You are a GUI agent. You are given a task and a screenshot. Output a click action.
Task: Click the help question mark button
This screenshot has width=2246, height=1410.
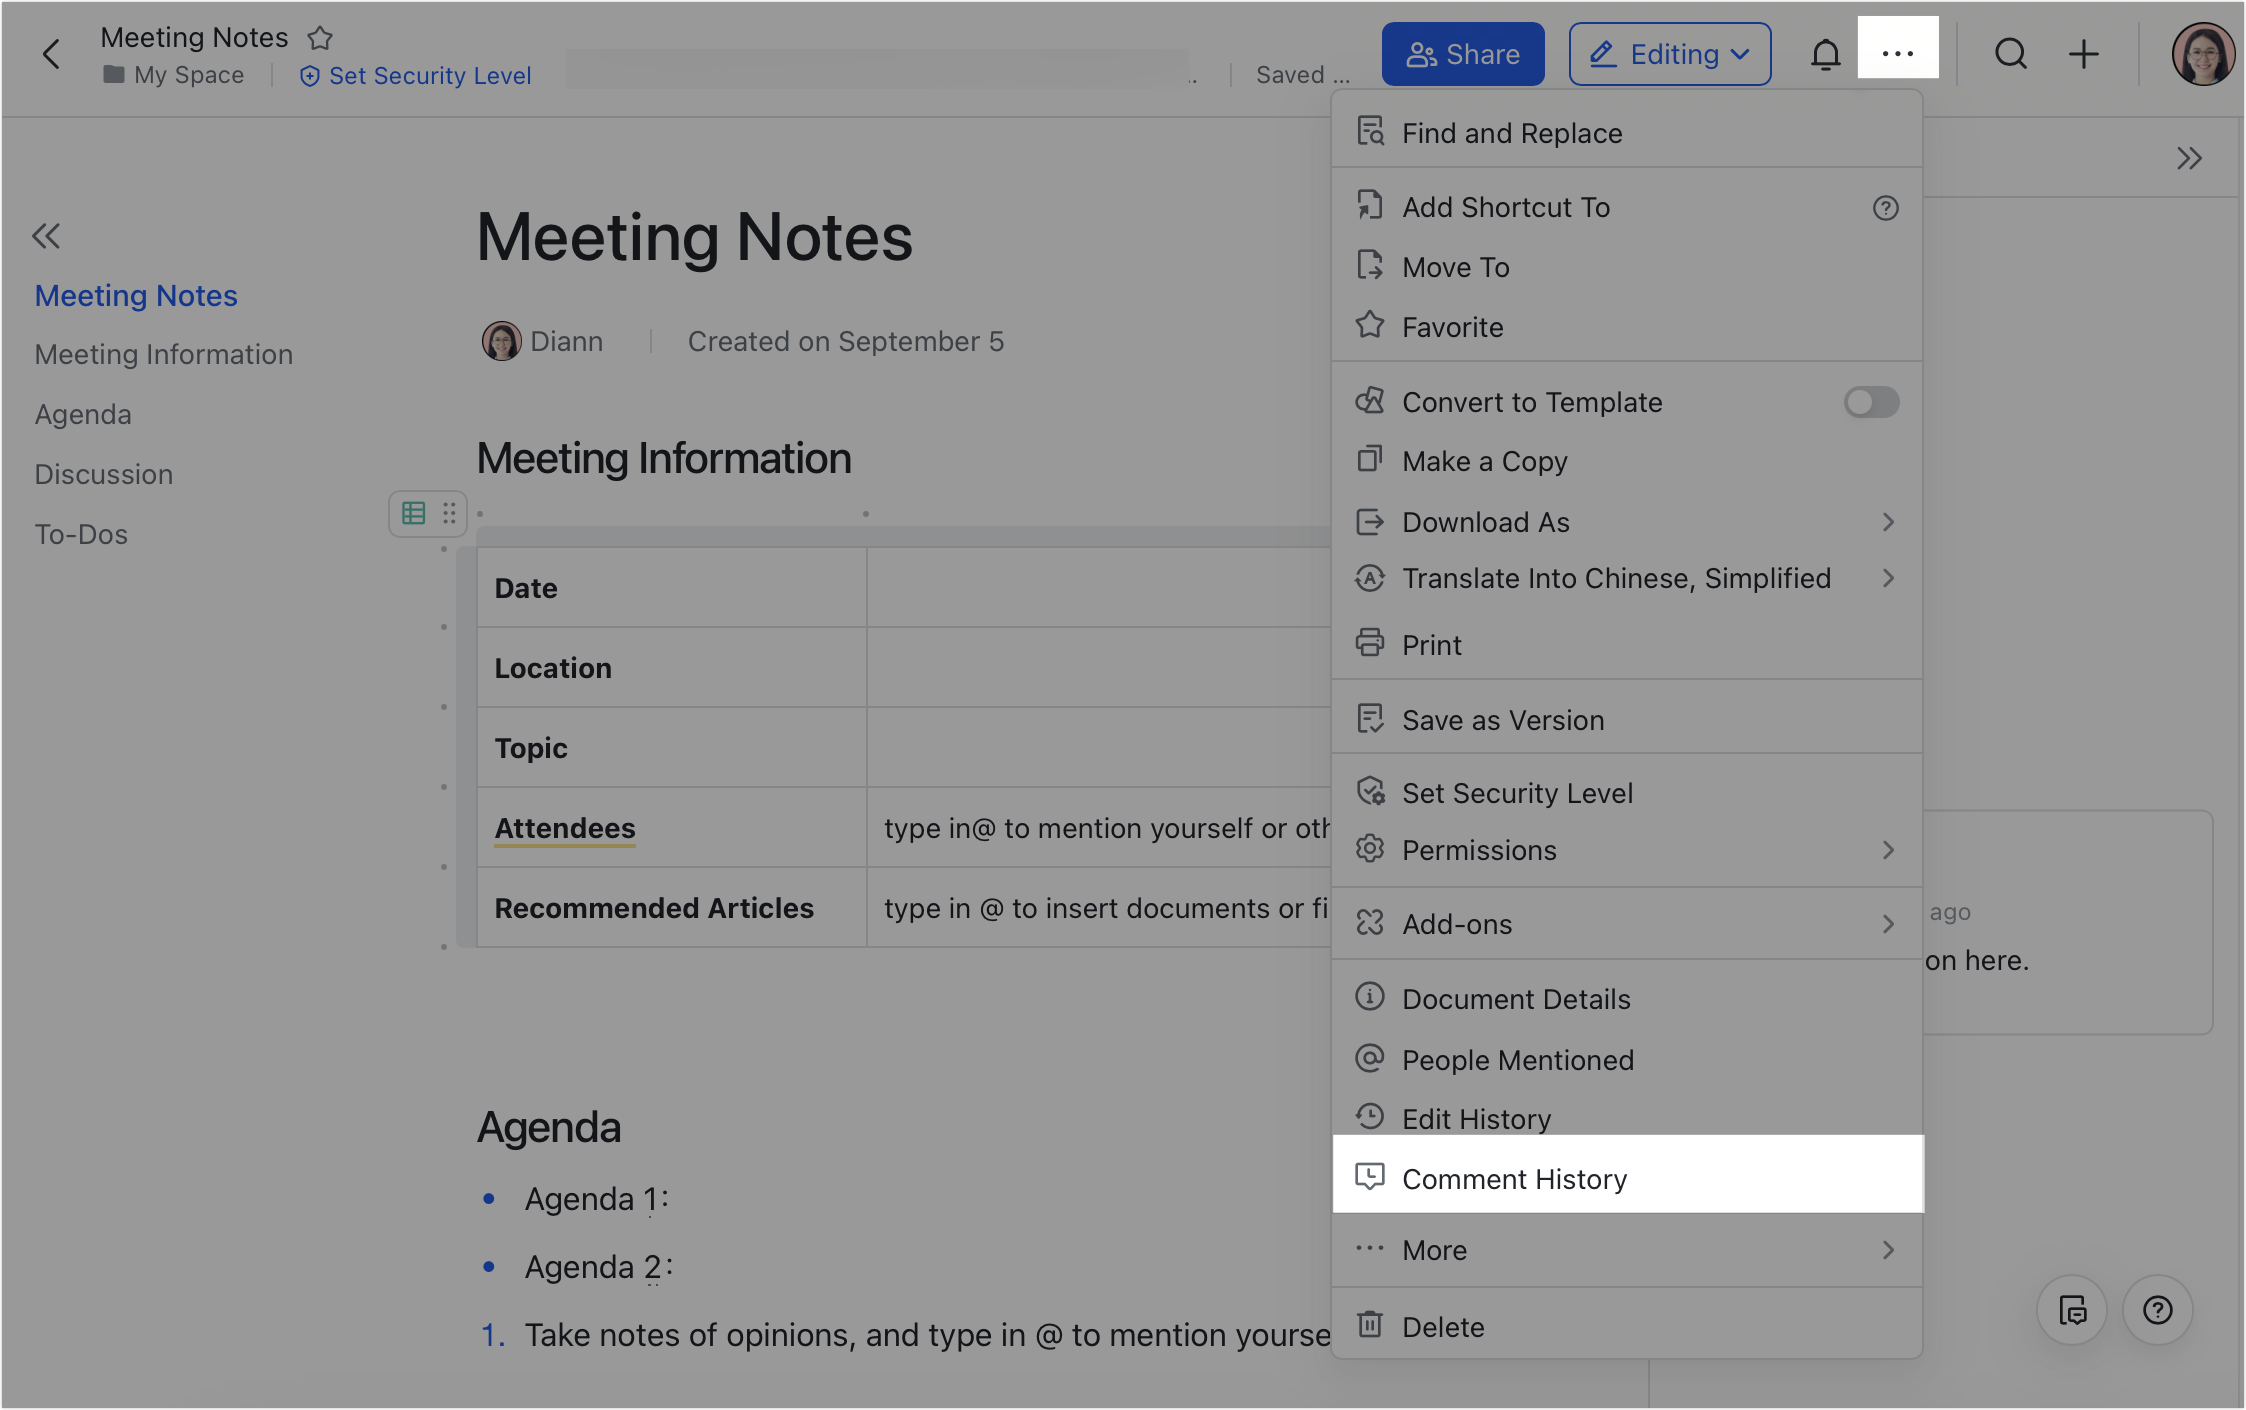2158,1310
